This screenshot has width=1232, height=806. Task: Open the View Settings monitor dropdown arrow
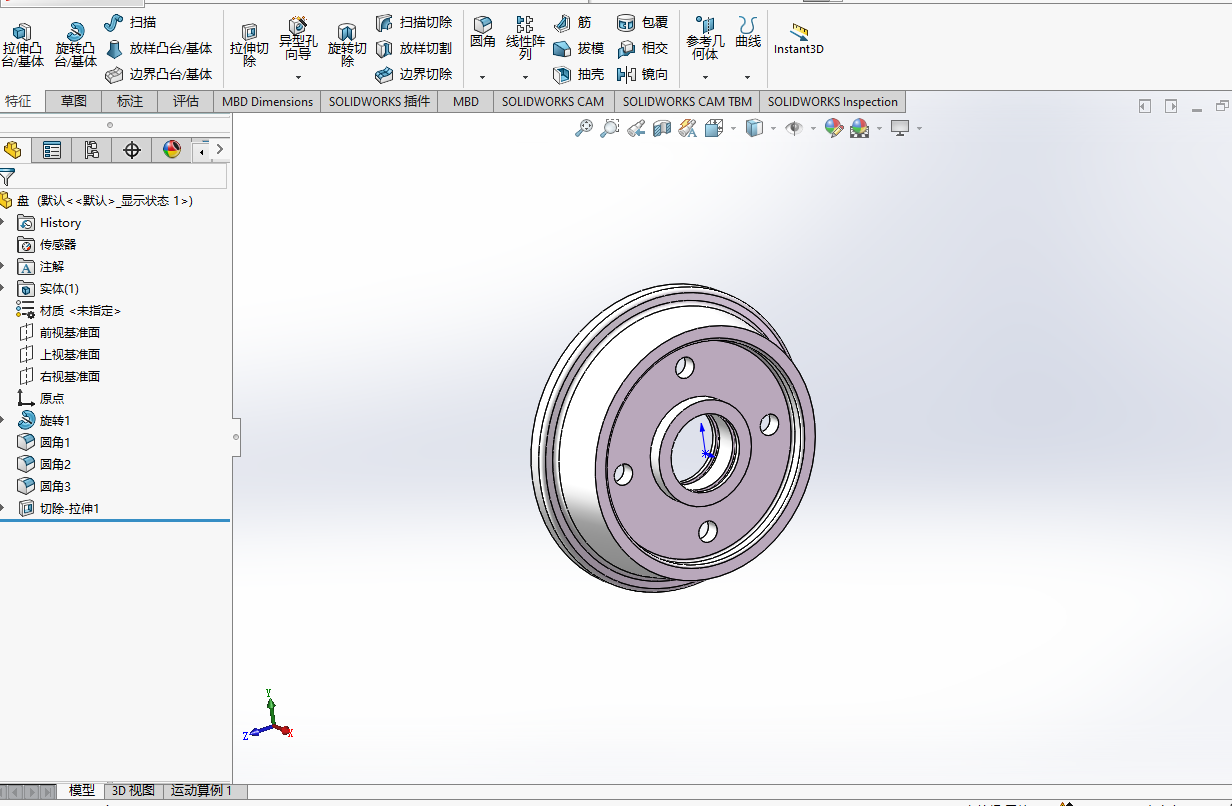[x=919, y=128]
